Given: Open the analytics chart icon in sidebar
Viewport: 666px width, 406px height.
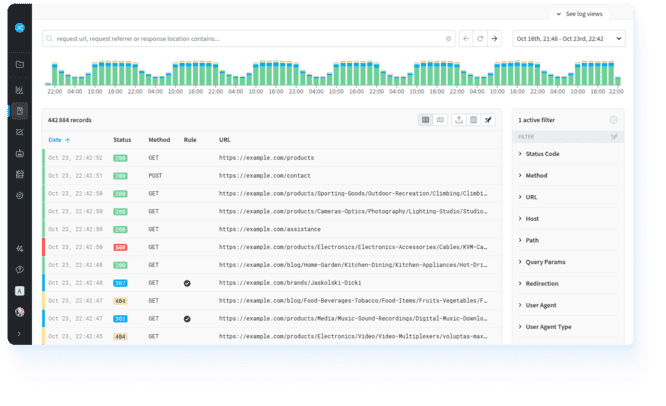Looking at the screenshot, I should click(x=20, y=90).
